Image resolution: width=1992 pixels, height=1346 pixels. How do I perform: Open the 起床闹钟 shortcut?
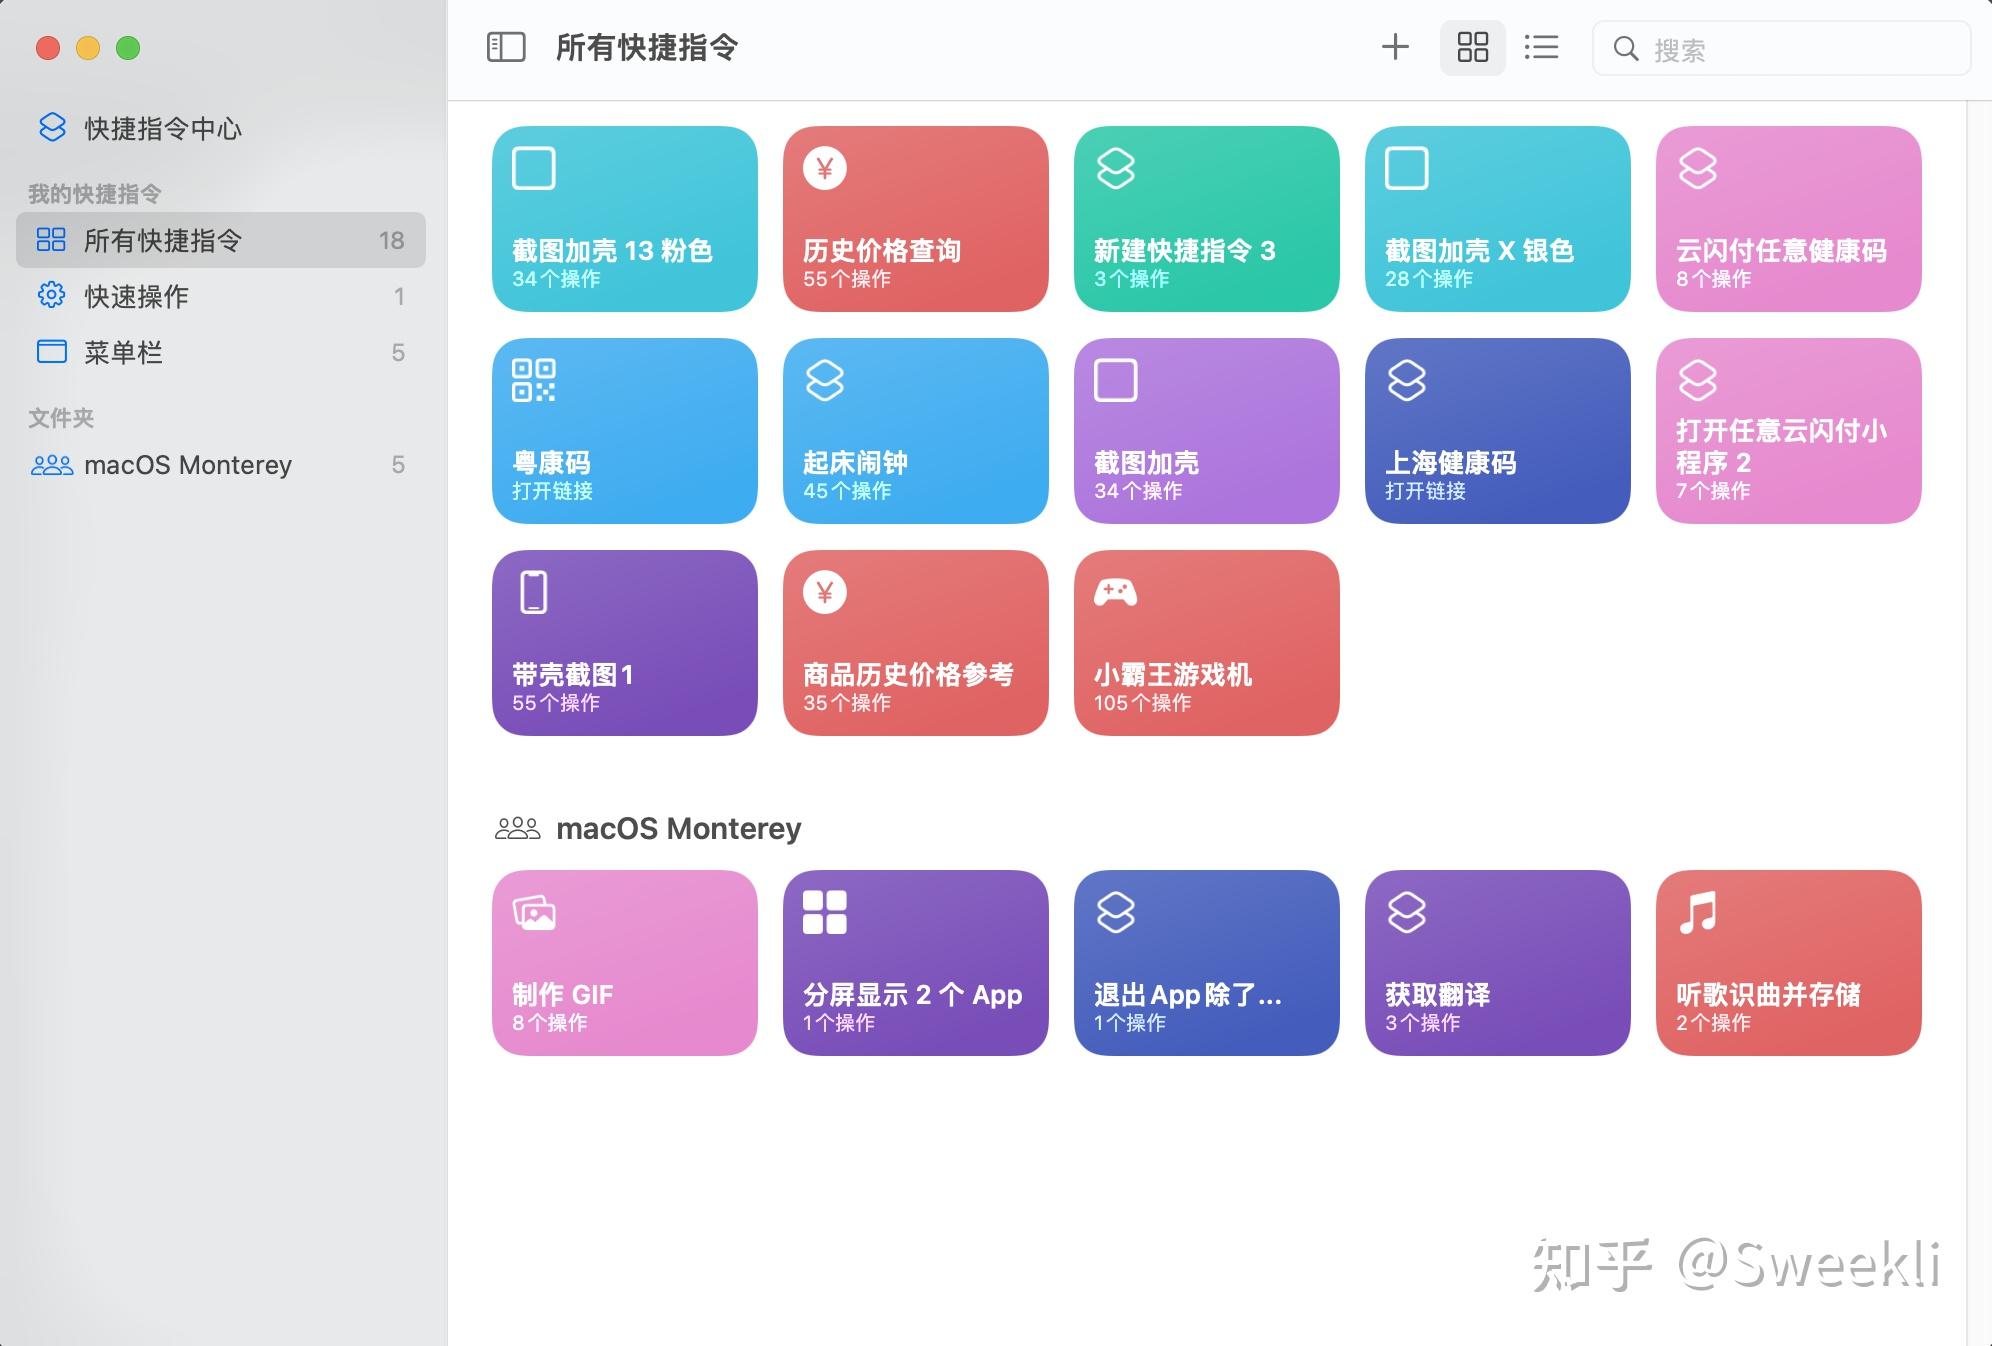pyautogui.click(x=915, y=430)
